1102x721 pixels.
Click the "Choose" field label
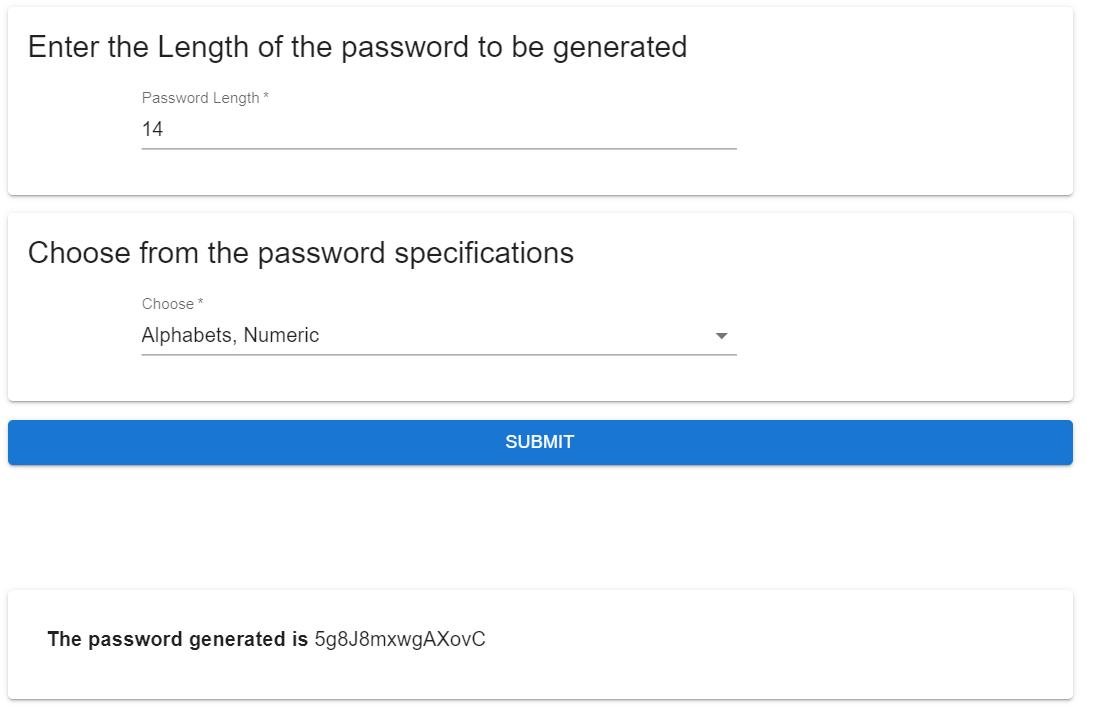pyautogui.click(x=168, y=304)
